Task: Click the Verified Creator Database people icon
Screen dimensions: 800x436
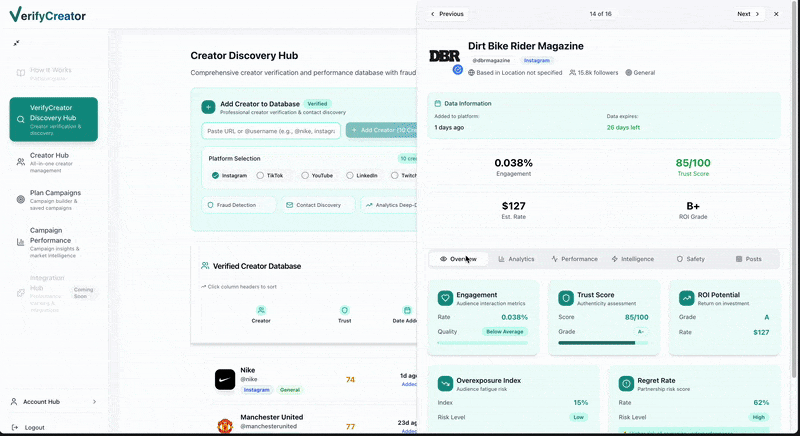Action: (205, 266)
